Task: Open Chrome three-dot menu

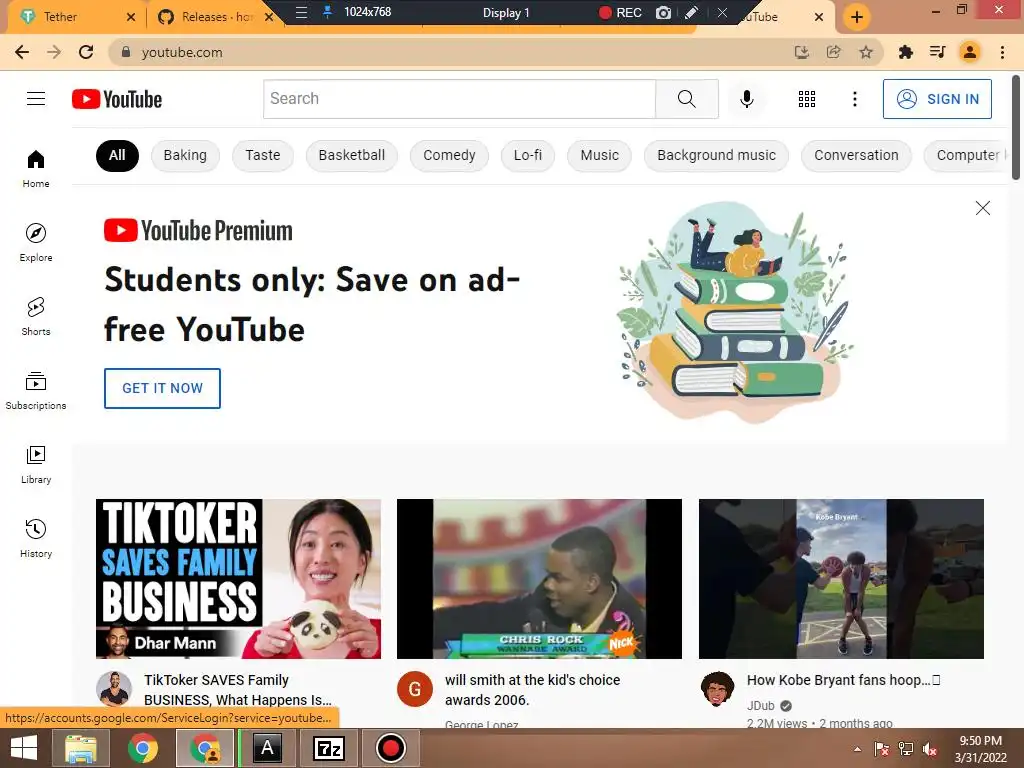Action: click(1002, 52)
